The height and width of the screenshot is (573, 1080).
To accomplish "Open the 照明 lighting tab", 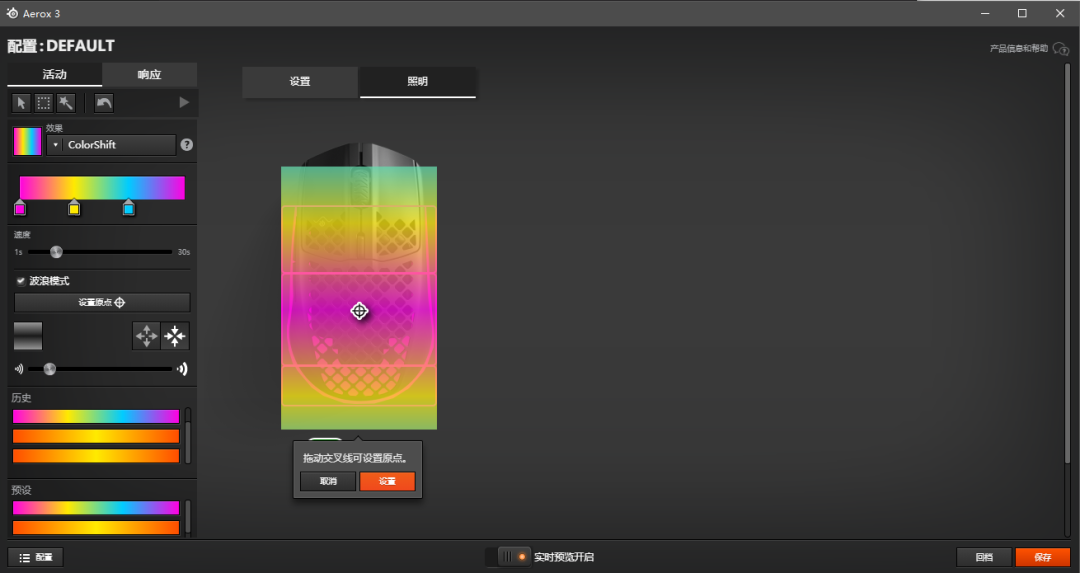I will (x=417, y=81).
